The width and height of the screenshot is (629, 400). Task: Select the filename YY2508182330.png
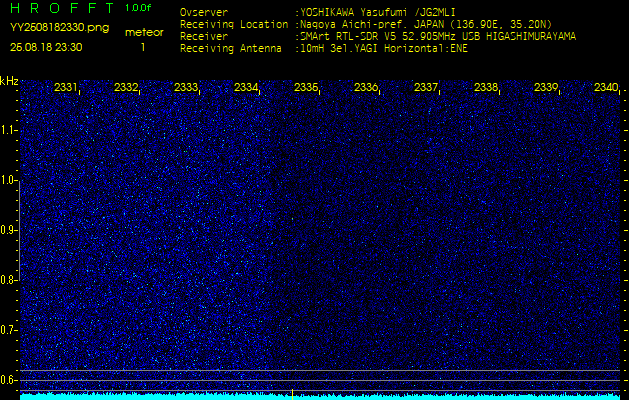point(59,28)
